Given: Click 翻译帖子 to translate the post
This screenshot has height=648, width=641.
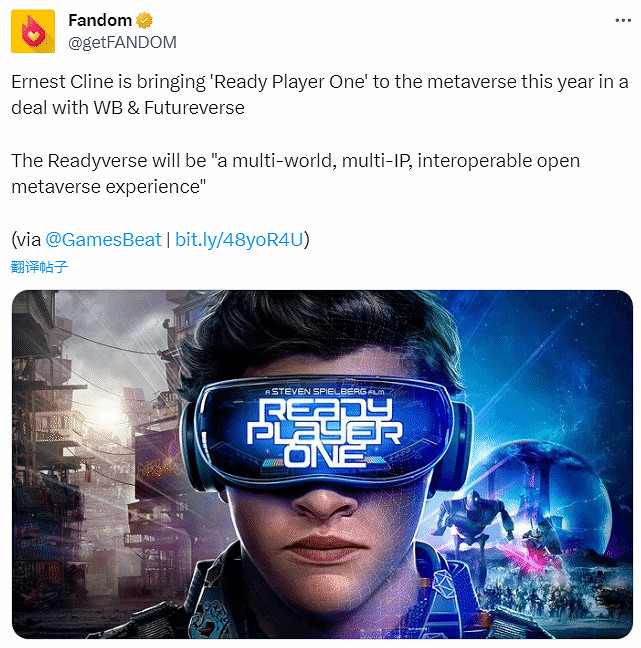Looking at the screenshot, I should click(39, 267).
